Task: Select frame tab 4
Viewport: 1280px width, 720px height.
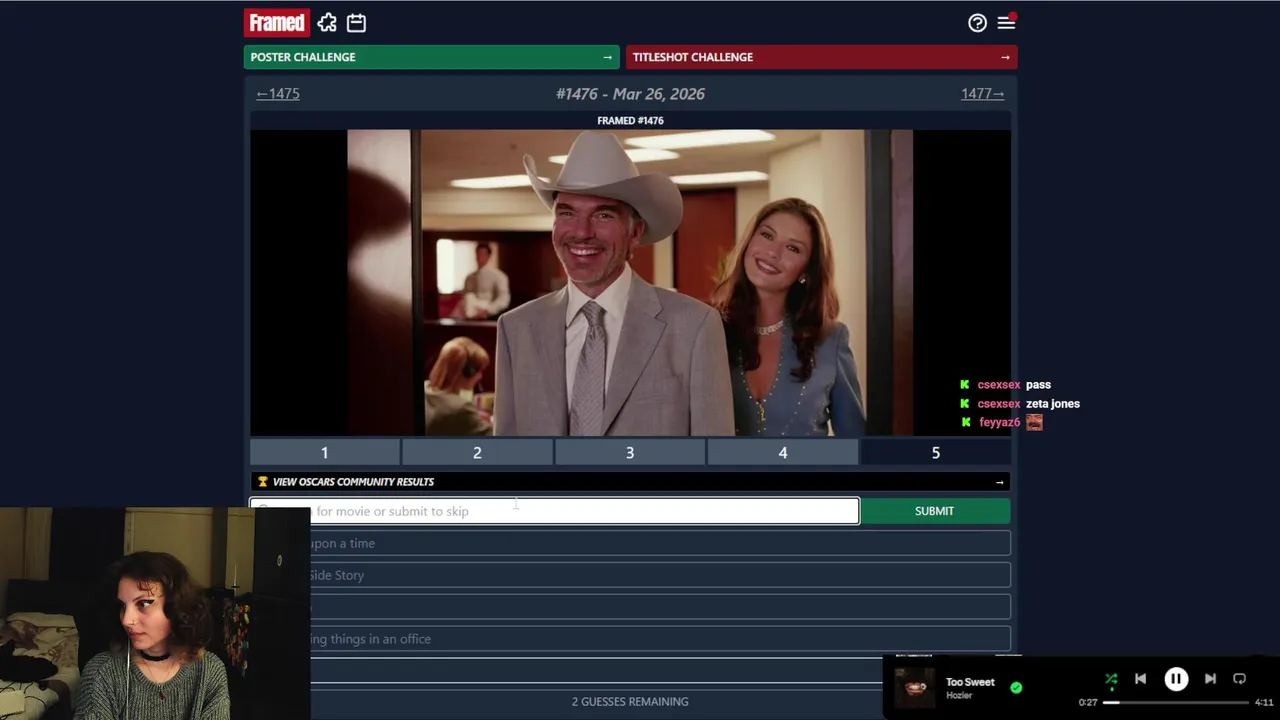Action: point(783,453)
